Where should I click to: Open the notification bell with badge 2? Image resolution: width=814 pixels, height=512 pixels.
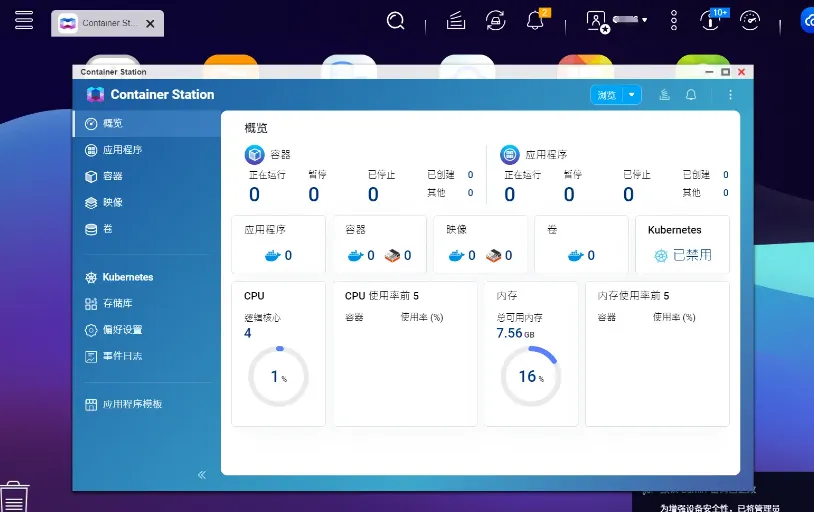(x=536, y=20)
